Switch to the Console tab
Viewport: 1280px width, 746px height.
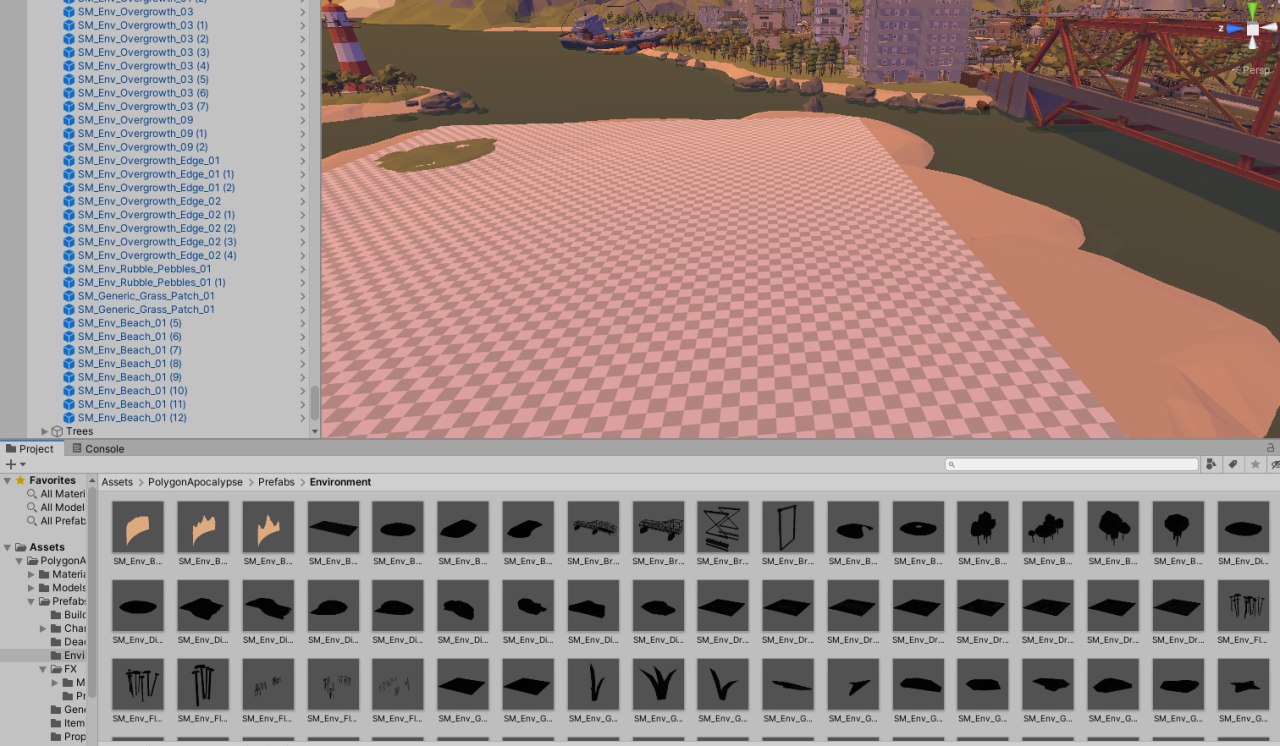tap(98, 449)
